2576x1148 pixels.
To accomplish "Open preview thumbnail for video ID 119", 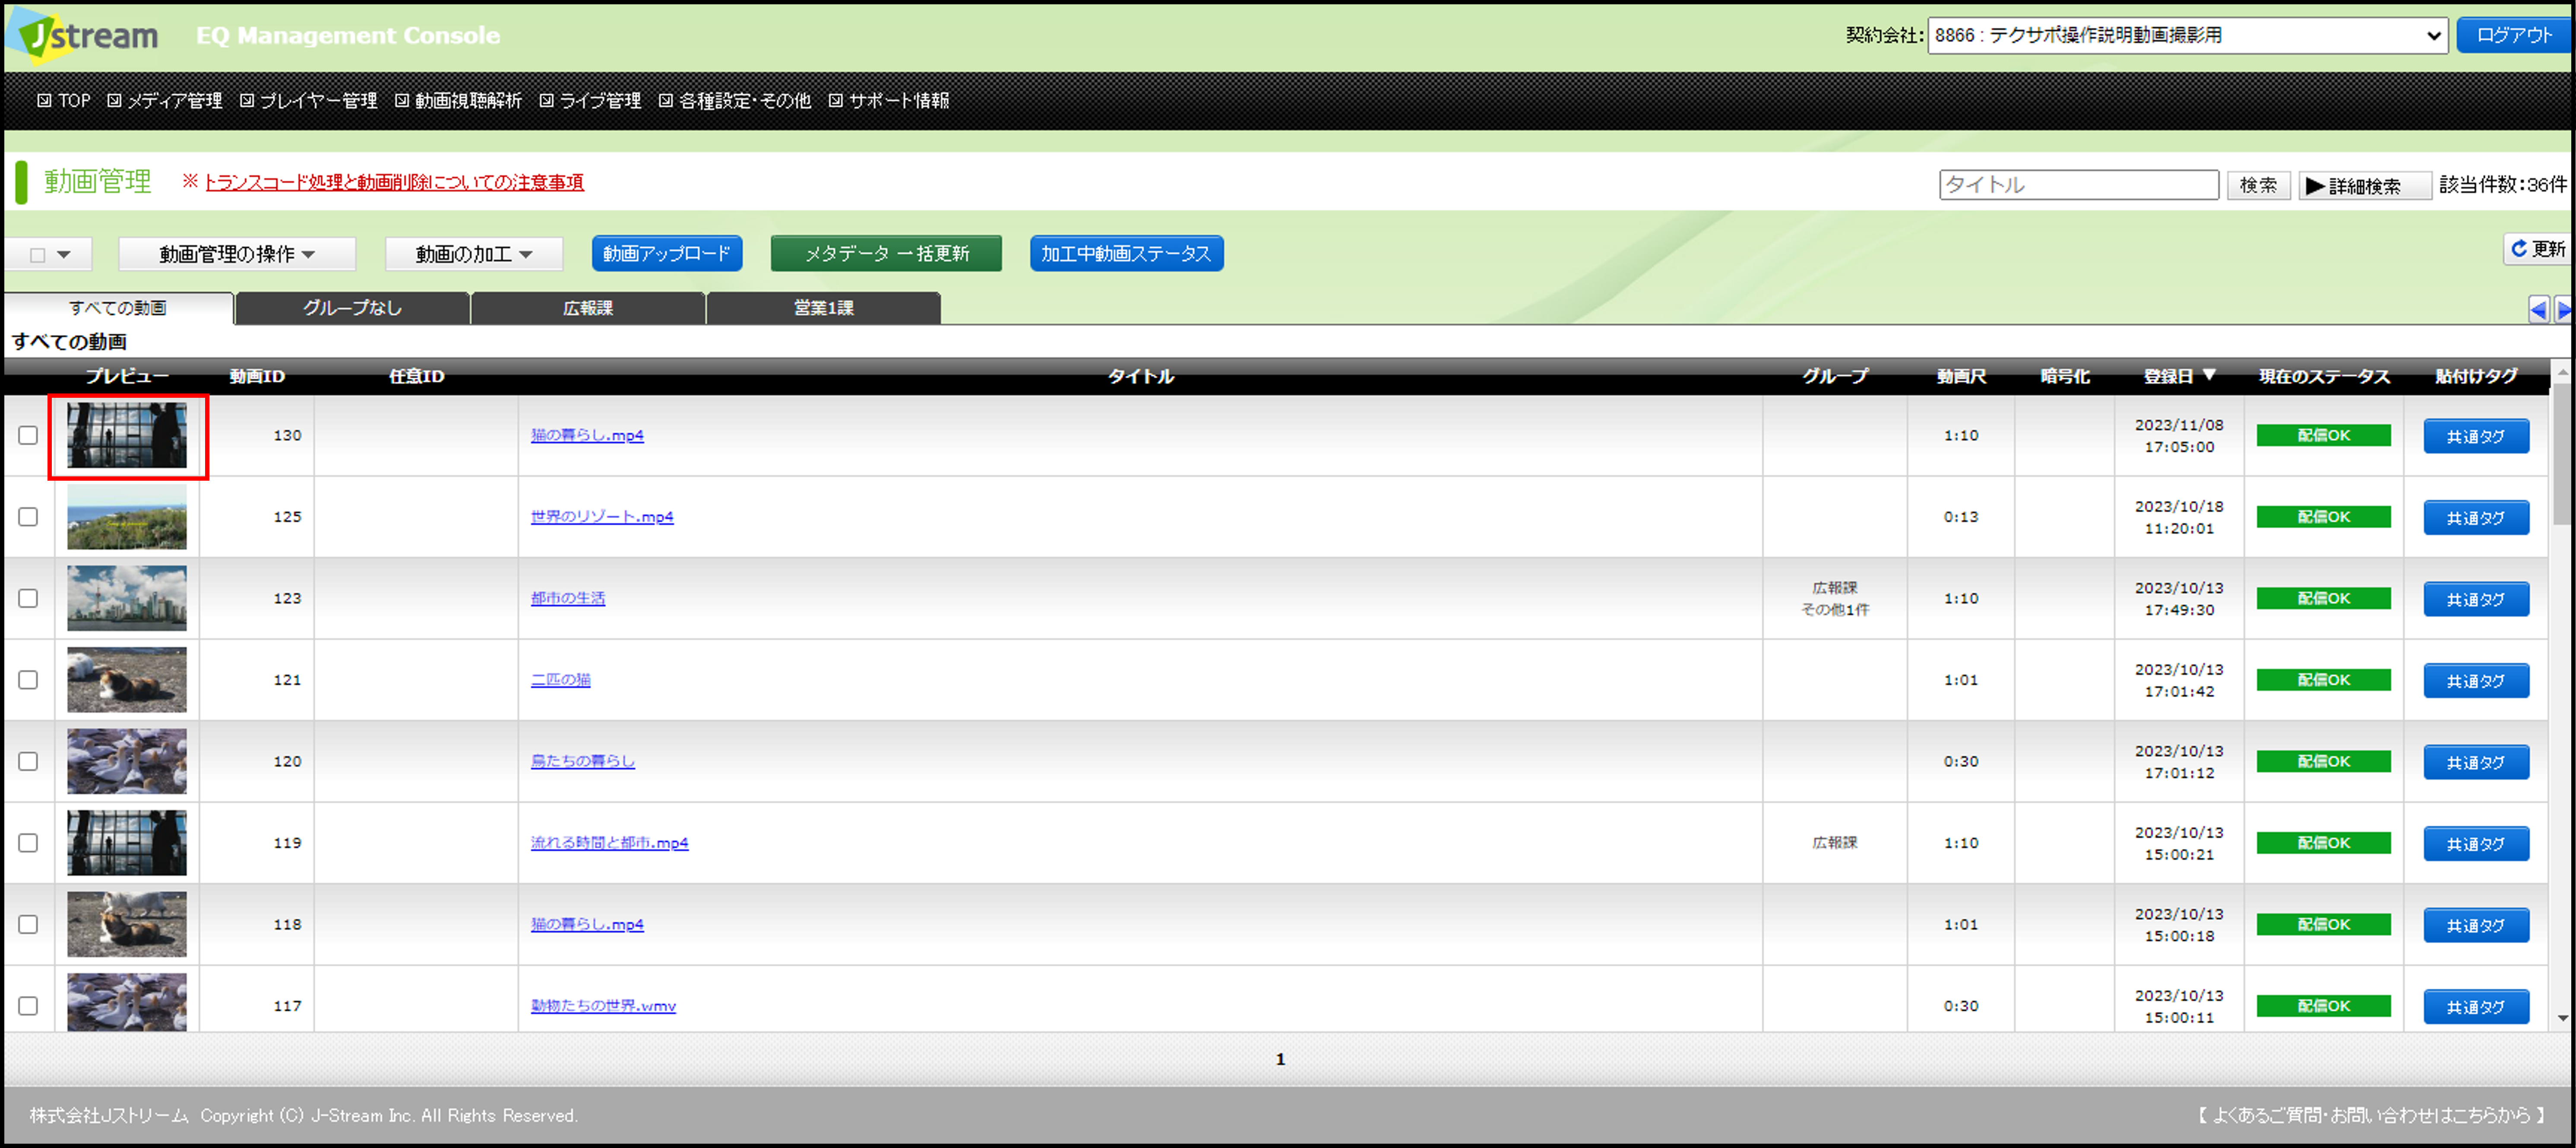I will click(x=127, y=843).
